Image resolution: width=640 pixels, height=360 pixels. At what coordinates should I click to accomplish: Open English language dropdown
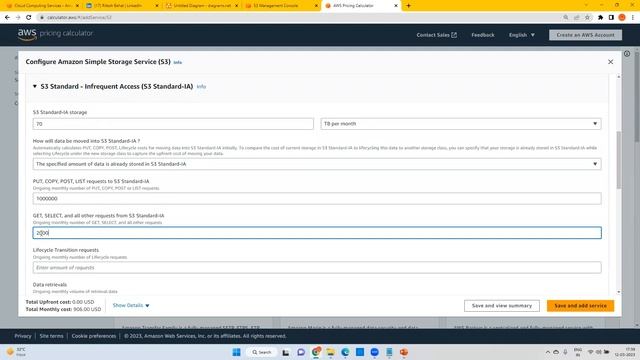(x=522, y=35)
